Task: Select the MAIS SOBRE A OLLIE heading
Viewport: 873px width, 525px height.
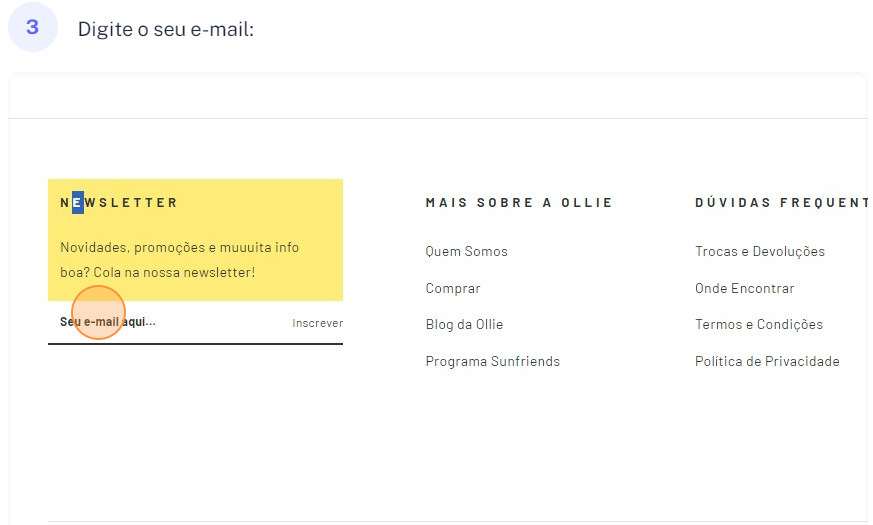Action: [519, 202]
